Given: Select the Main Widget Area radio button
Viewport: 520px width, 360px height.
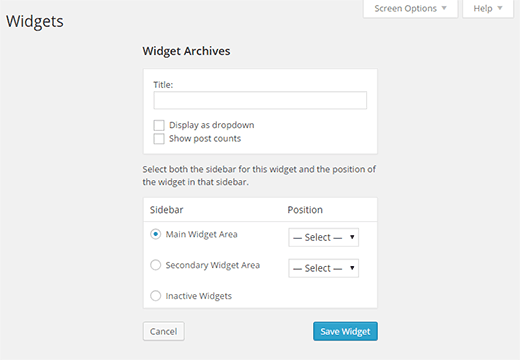Looking at the screenshot, I should click(156, 234).
